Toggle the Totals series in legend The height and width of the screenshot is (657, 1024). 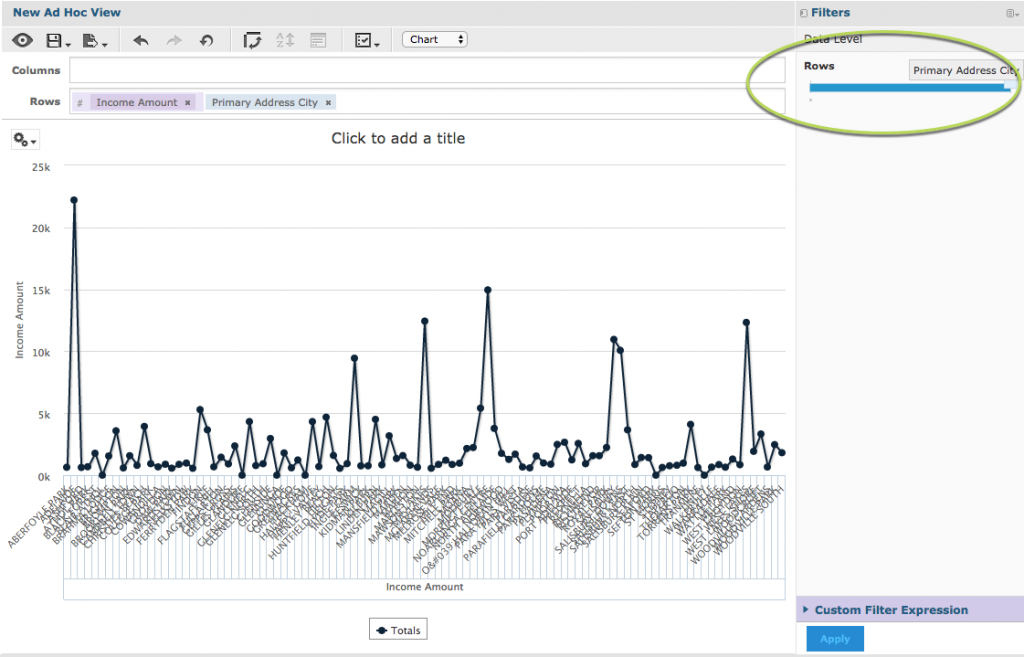pyautogui.click(x=397, y=630)
